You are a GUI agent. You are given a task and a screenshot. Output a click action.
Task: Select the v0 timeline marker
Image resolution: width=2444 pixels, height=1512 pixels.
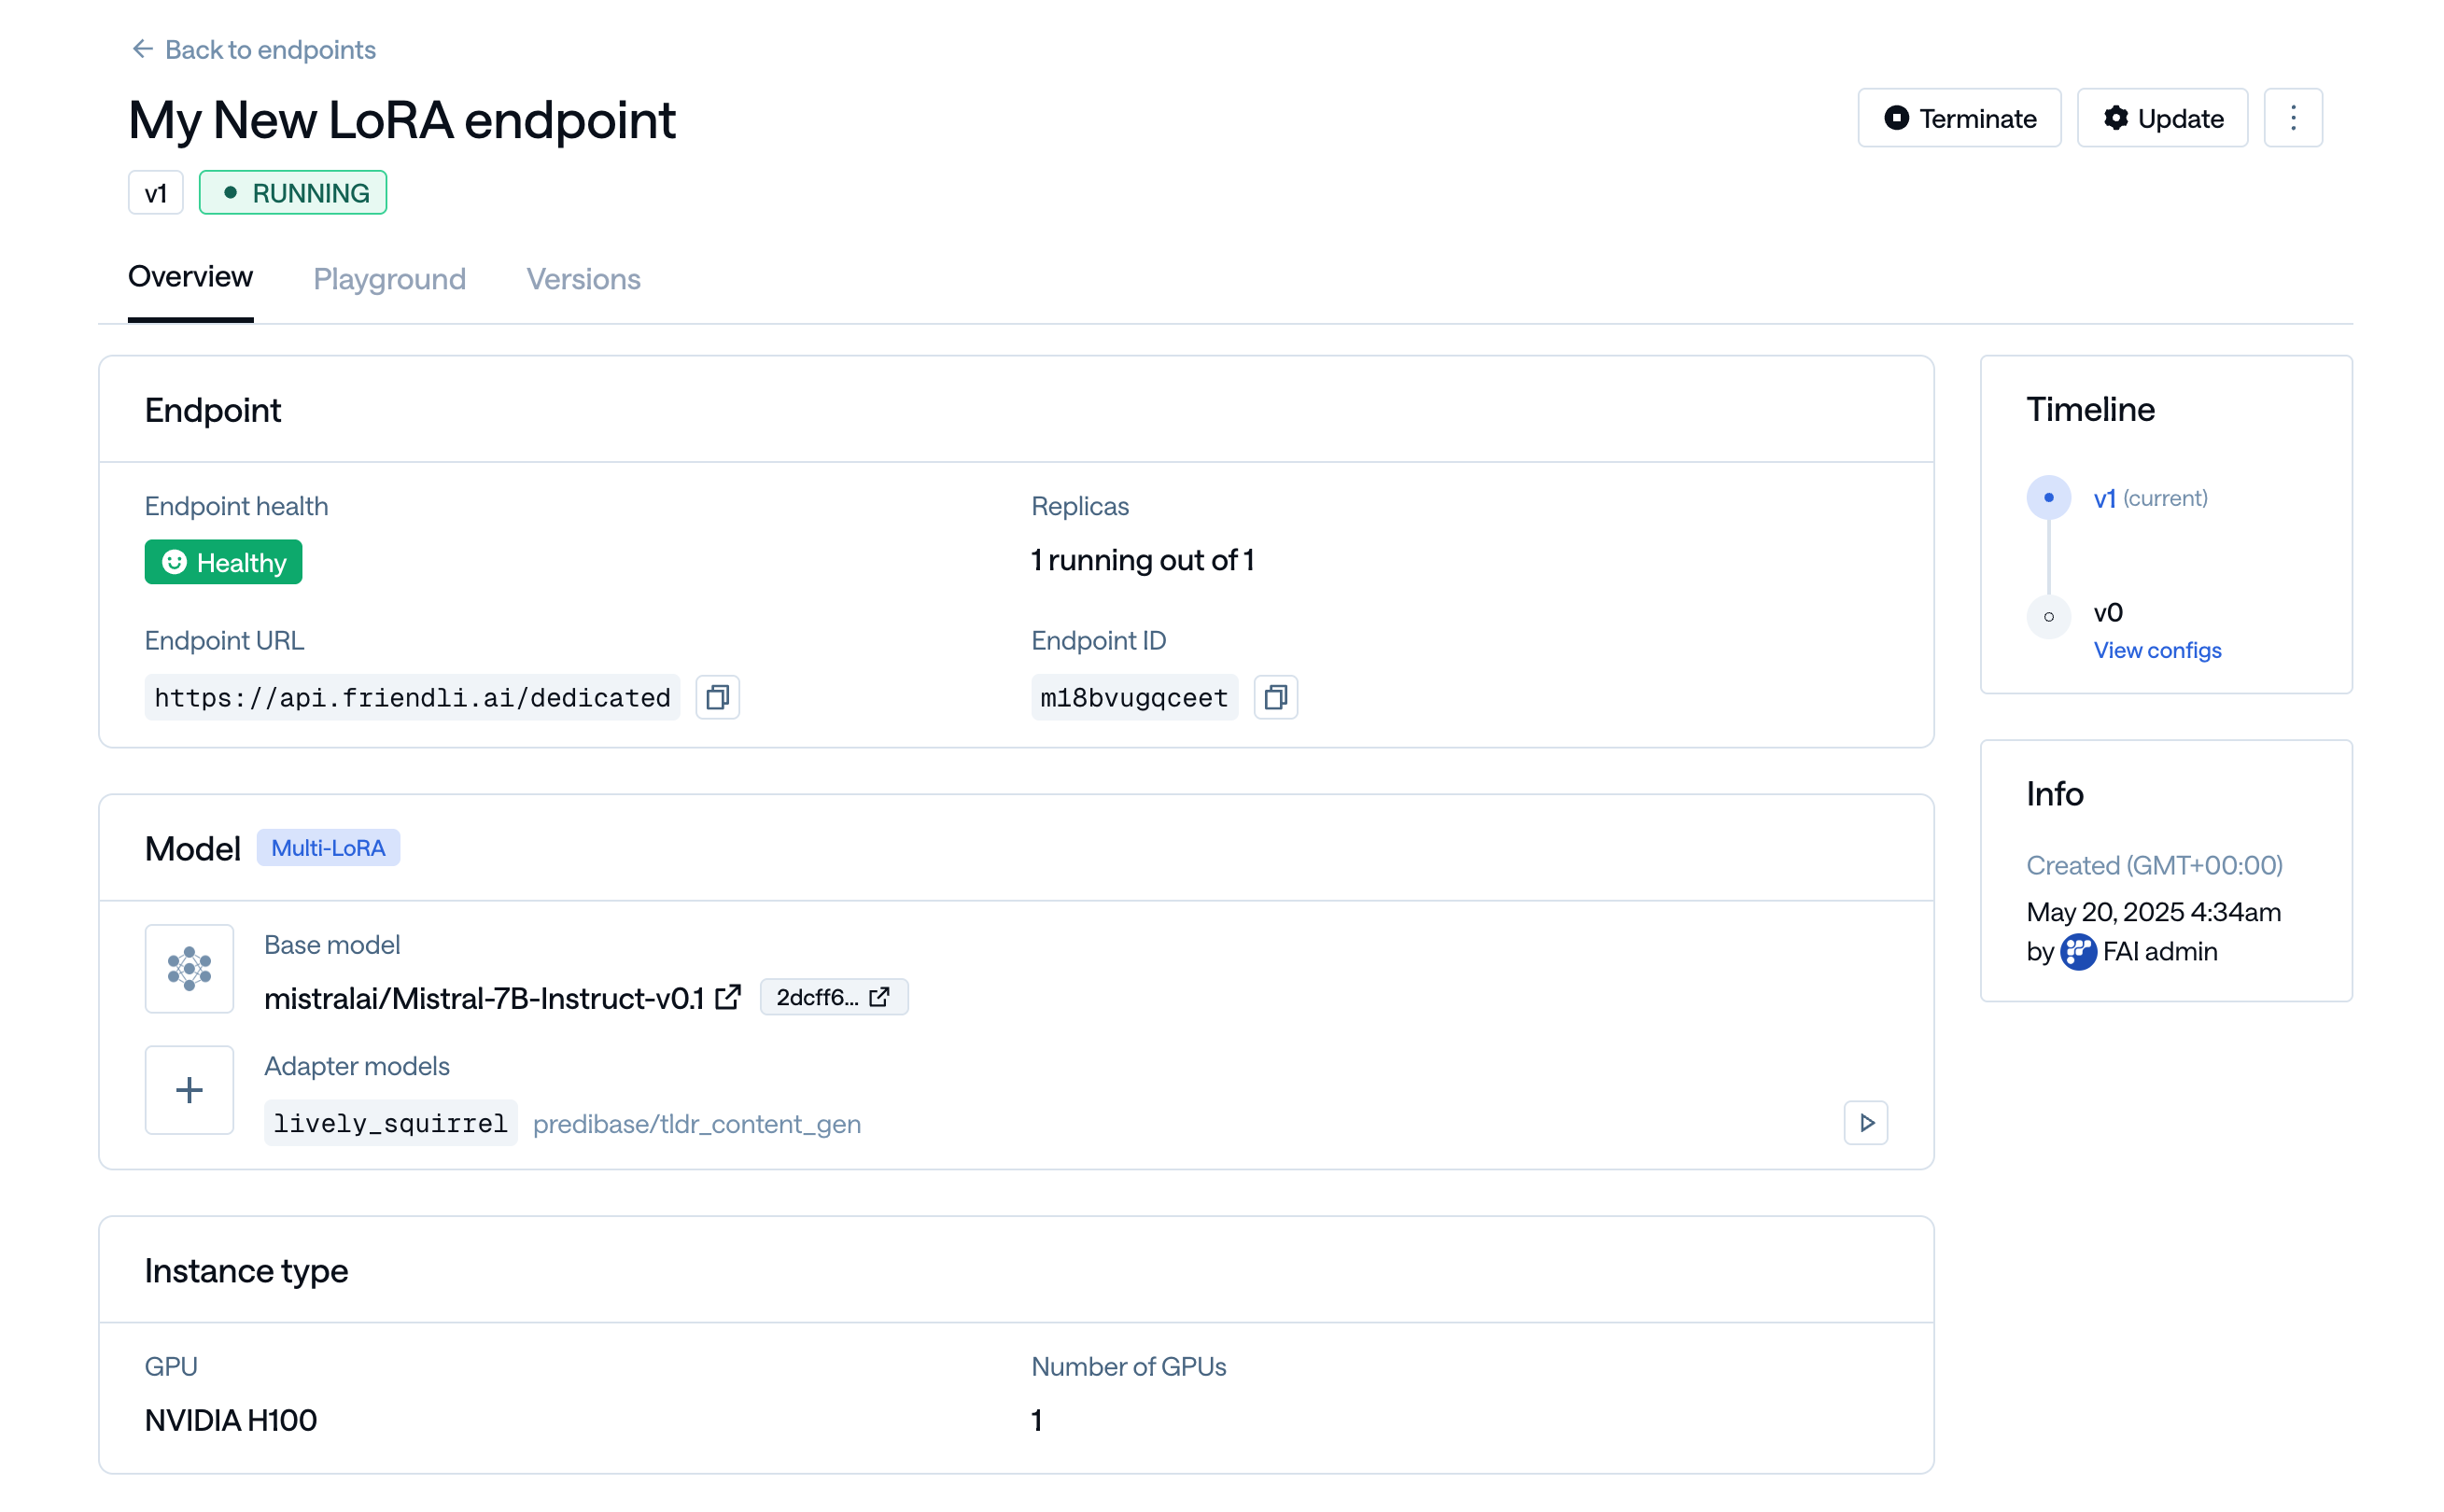[x=2048, y=616]
